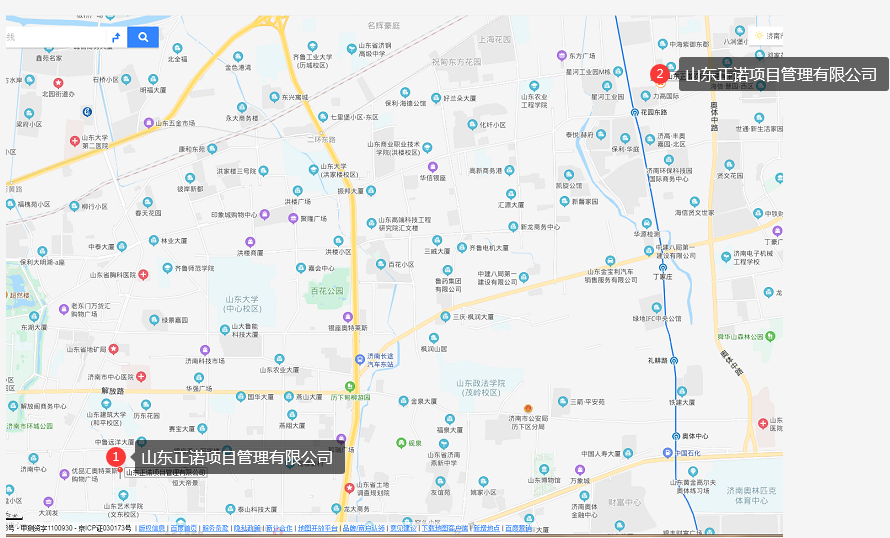890x538 pixels.
Task: Open route directions via the arrow icon
Action: pyautogui.click(x=116, y=37)
